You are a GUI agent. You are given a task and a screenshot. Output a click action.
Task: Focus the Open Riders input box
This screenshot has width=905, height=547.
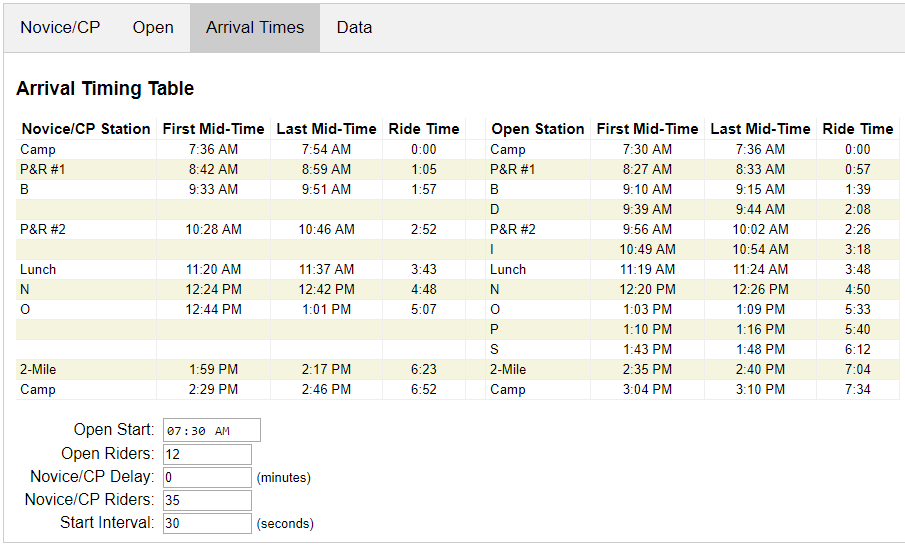point(207,454)
